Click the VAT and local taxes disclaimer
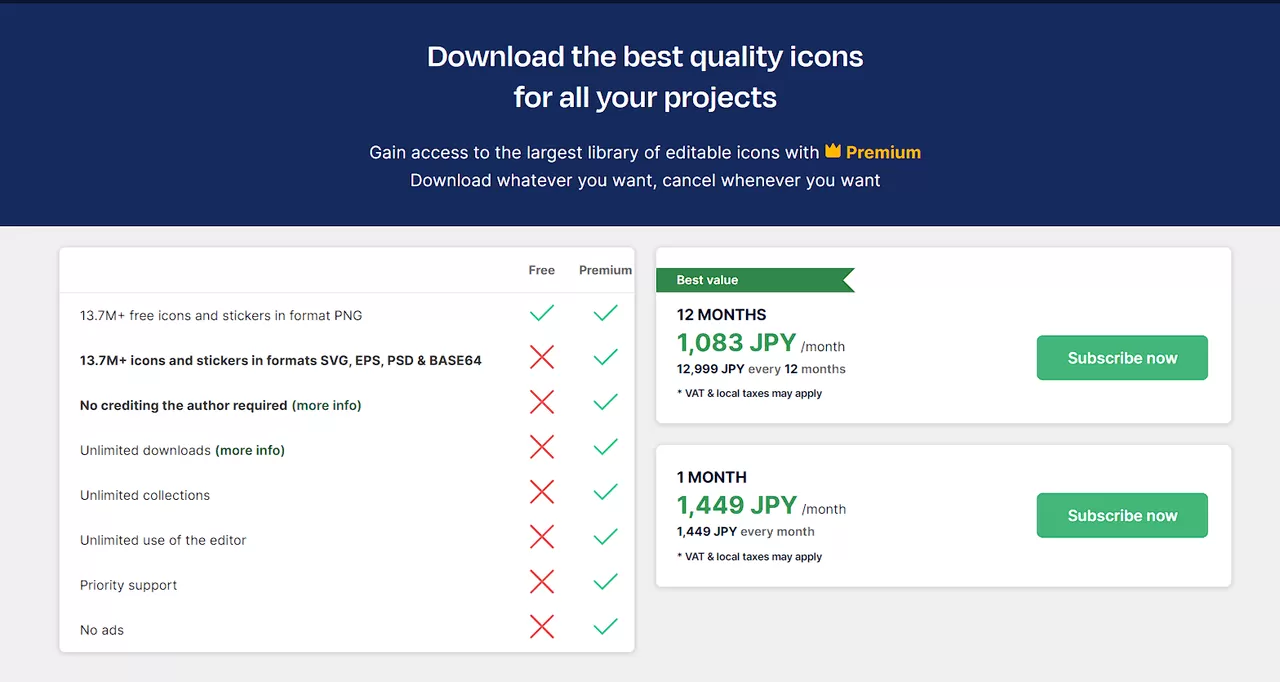The width and height of the screenshot is (1280, 682). [750, 393]
